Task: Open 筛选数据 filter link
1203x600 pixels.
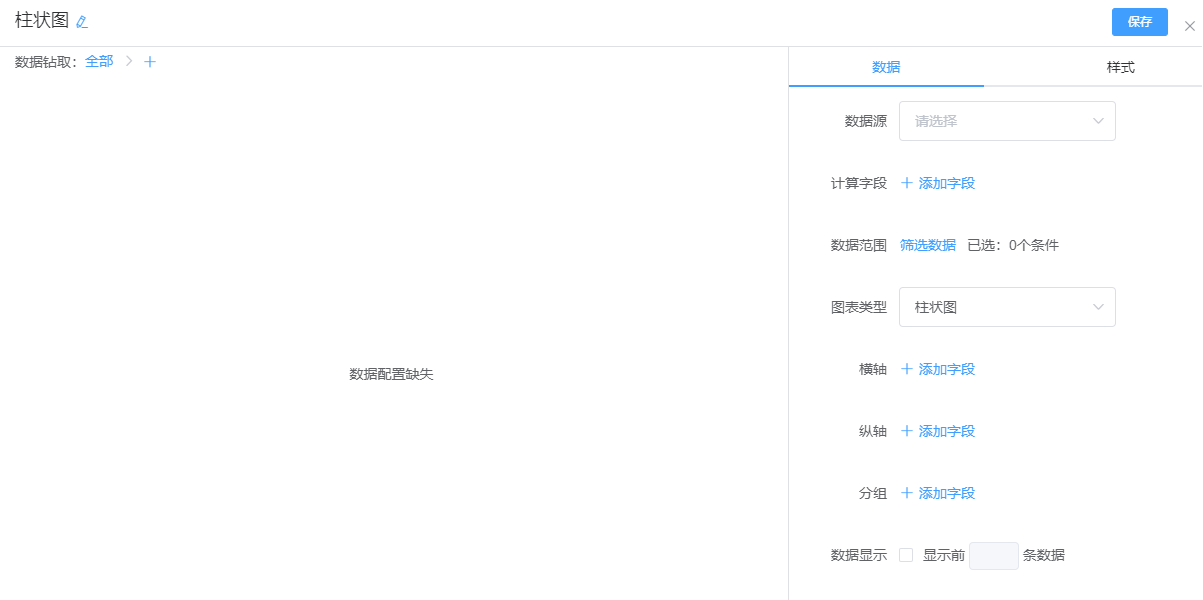Action: click(928, 245)
